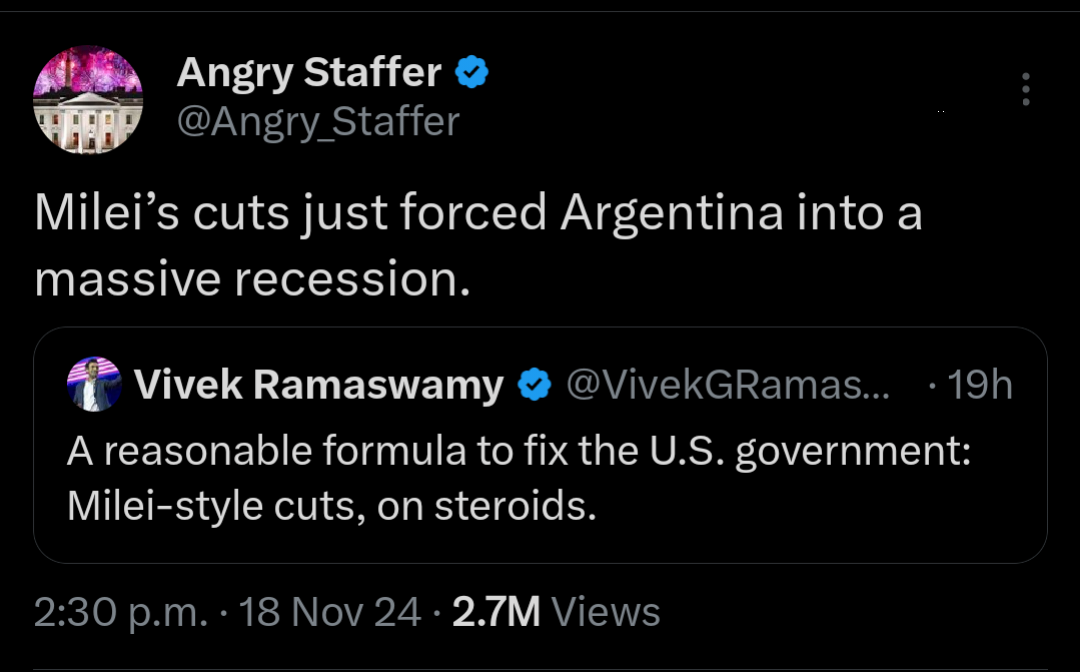Click the Views label
1080x672 pixels.
click(x=606, y=612)
